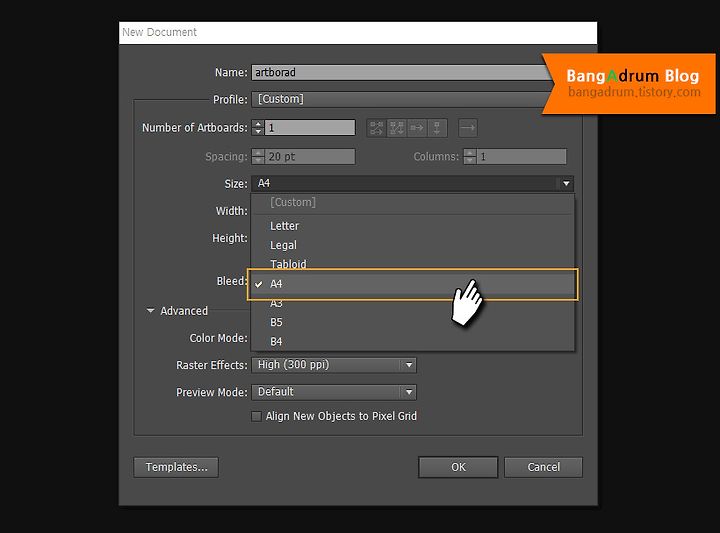Open the Raster Effects dropdown
This screenshot has width=720, height=533.
click(334, 365)
